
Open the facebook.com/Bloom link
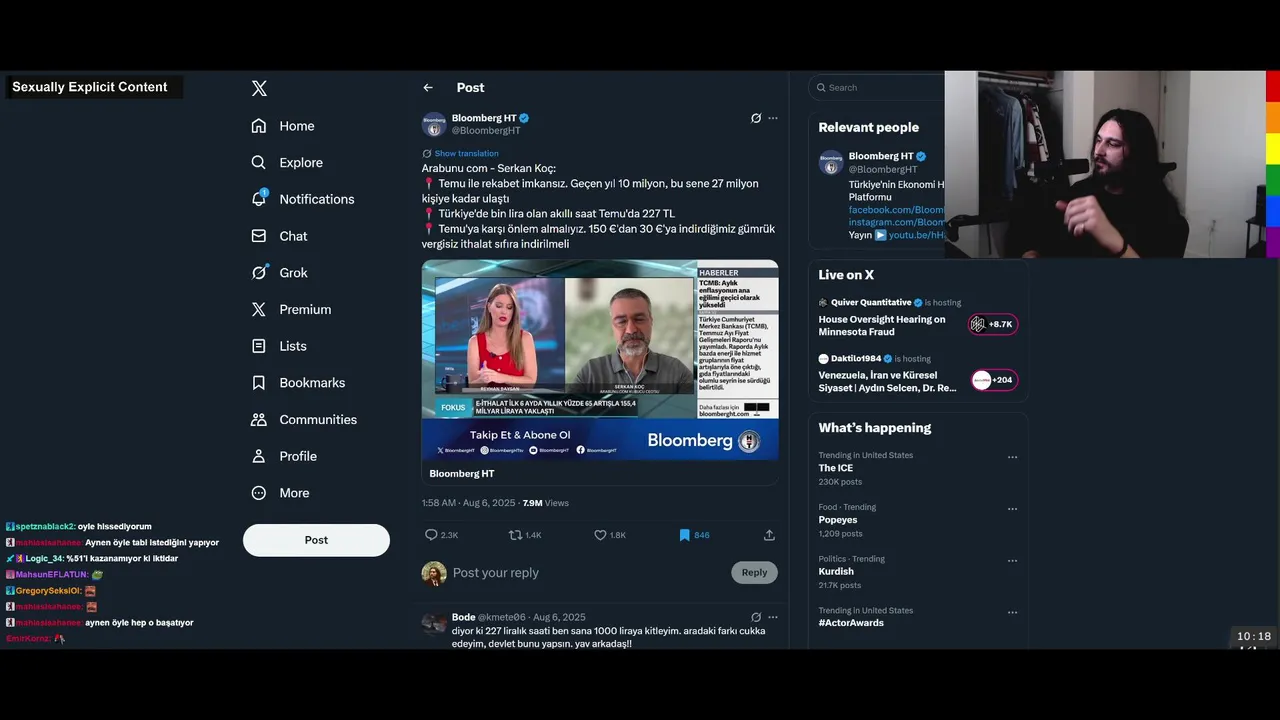point(896,210)
